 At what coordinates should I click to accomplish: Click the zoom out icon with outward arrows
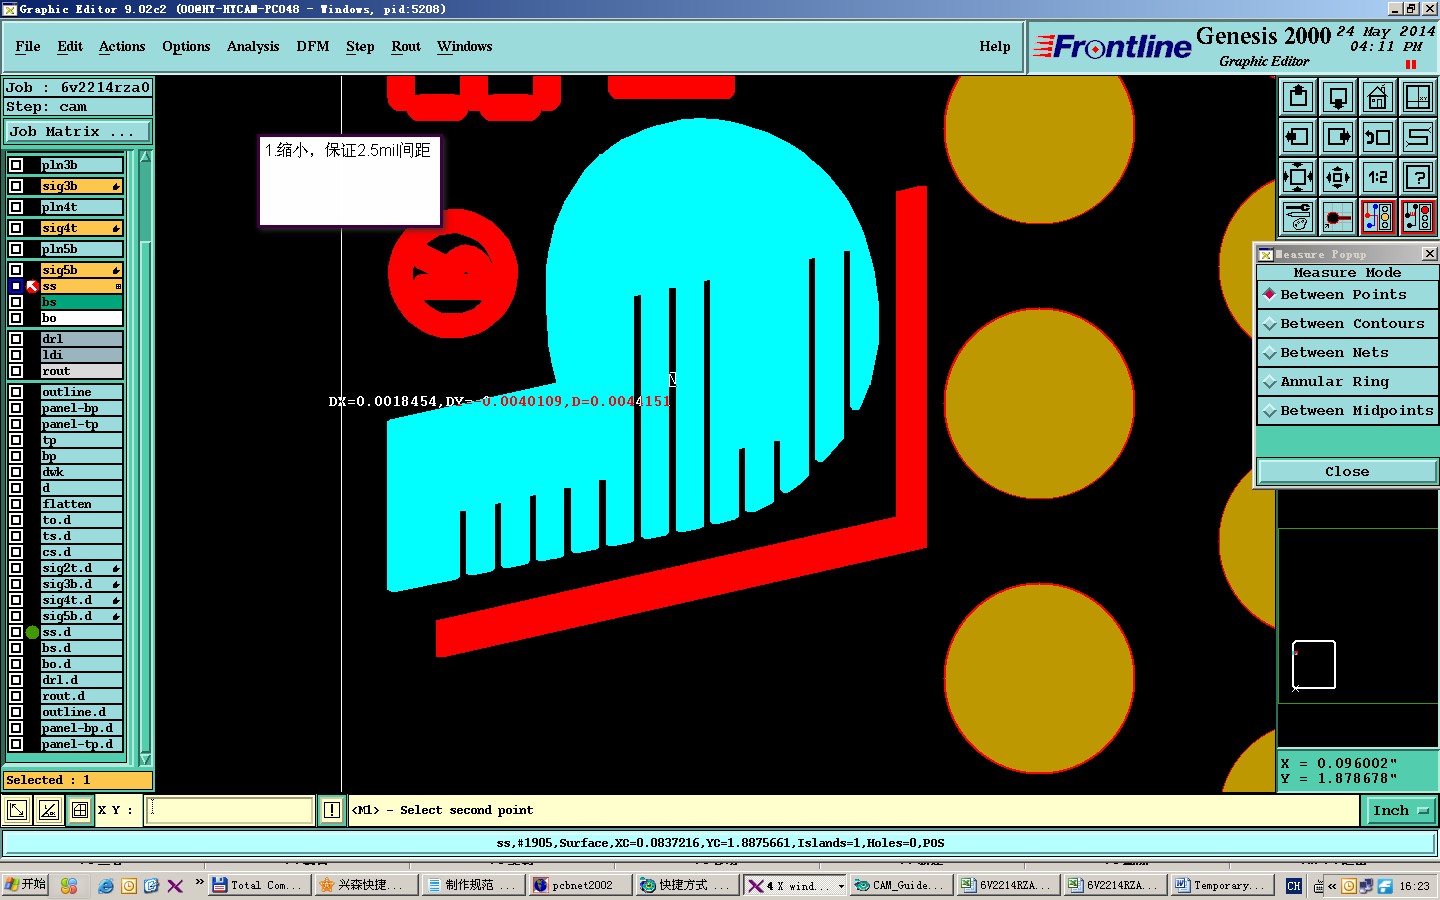[1338, 177]
